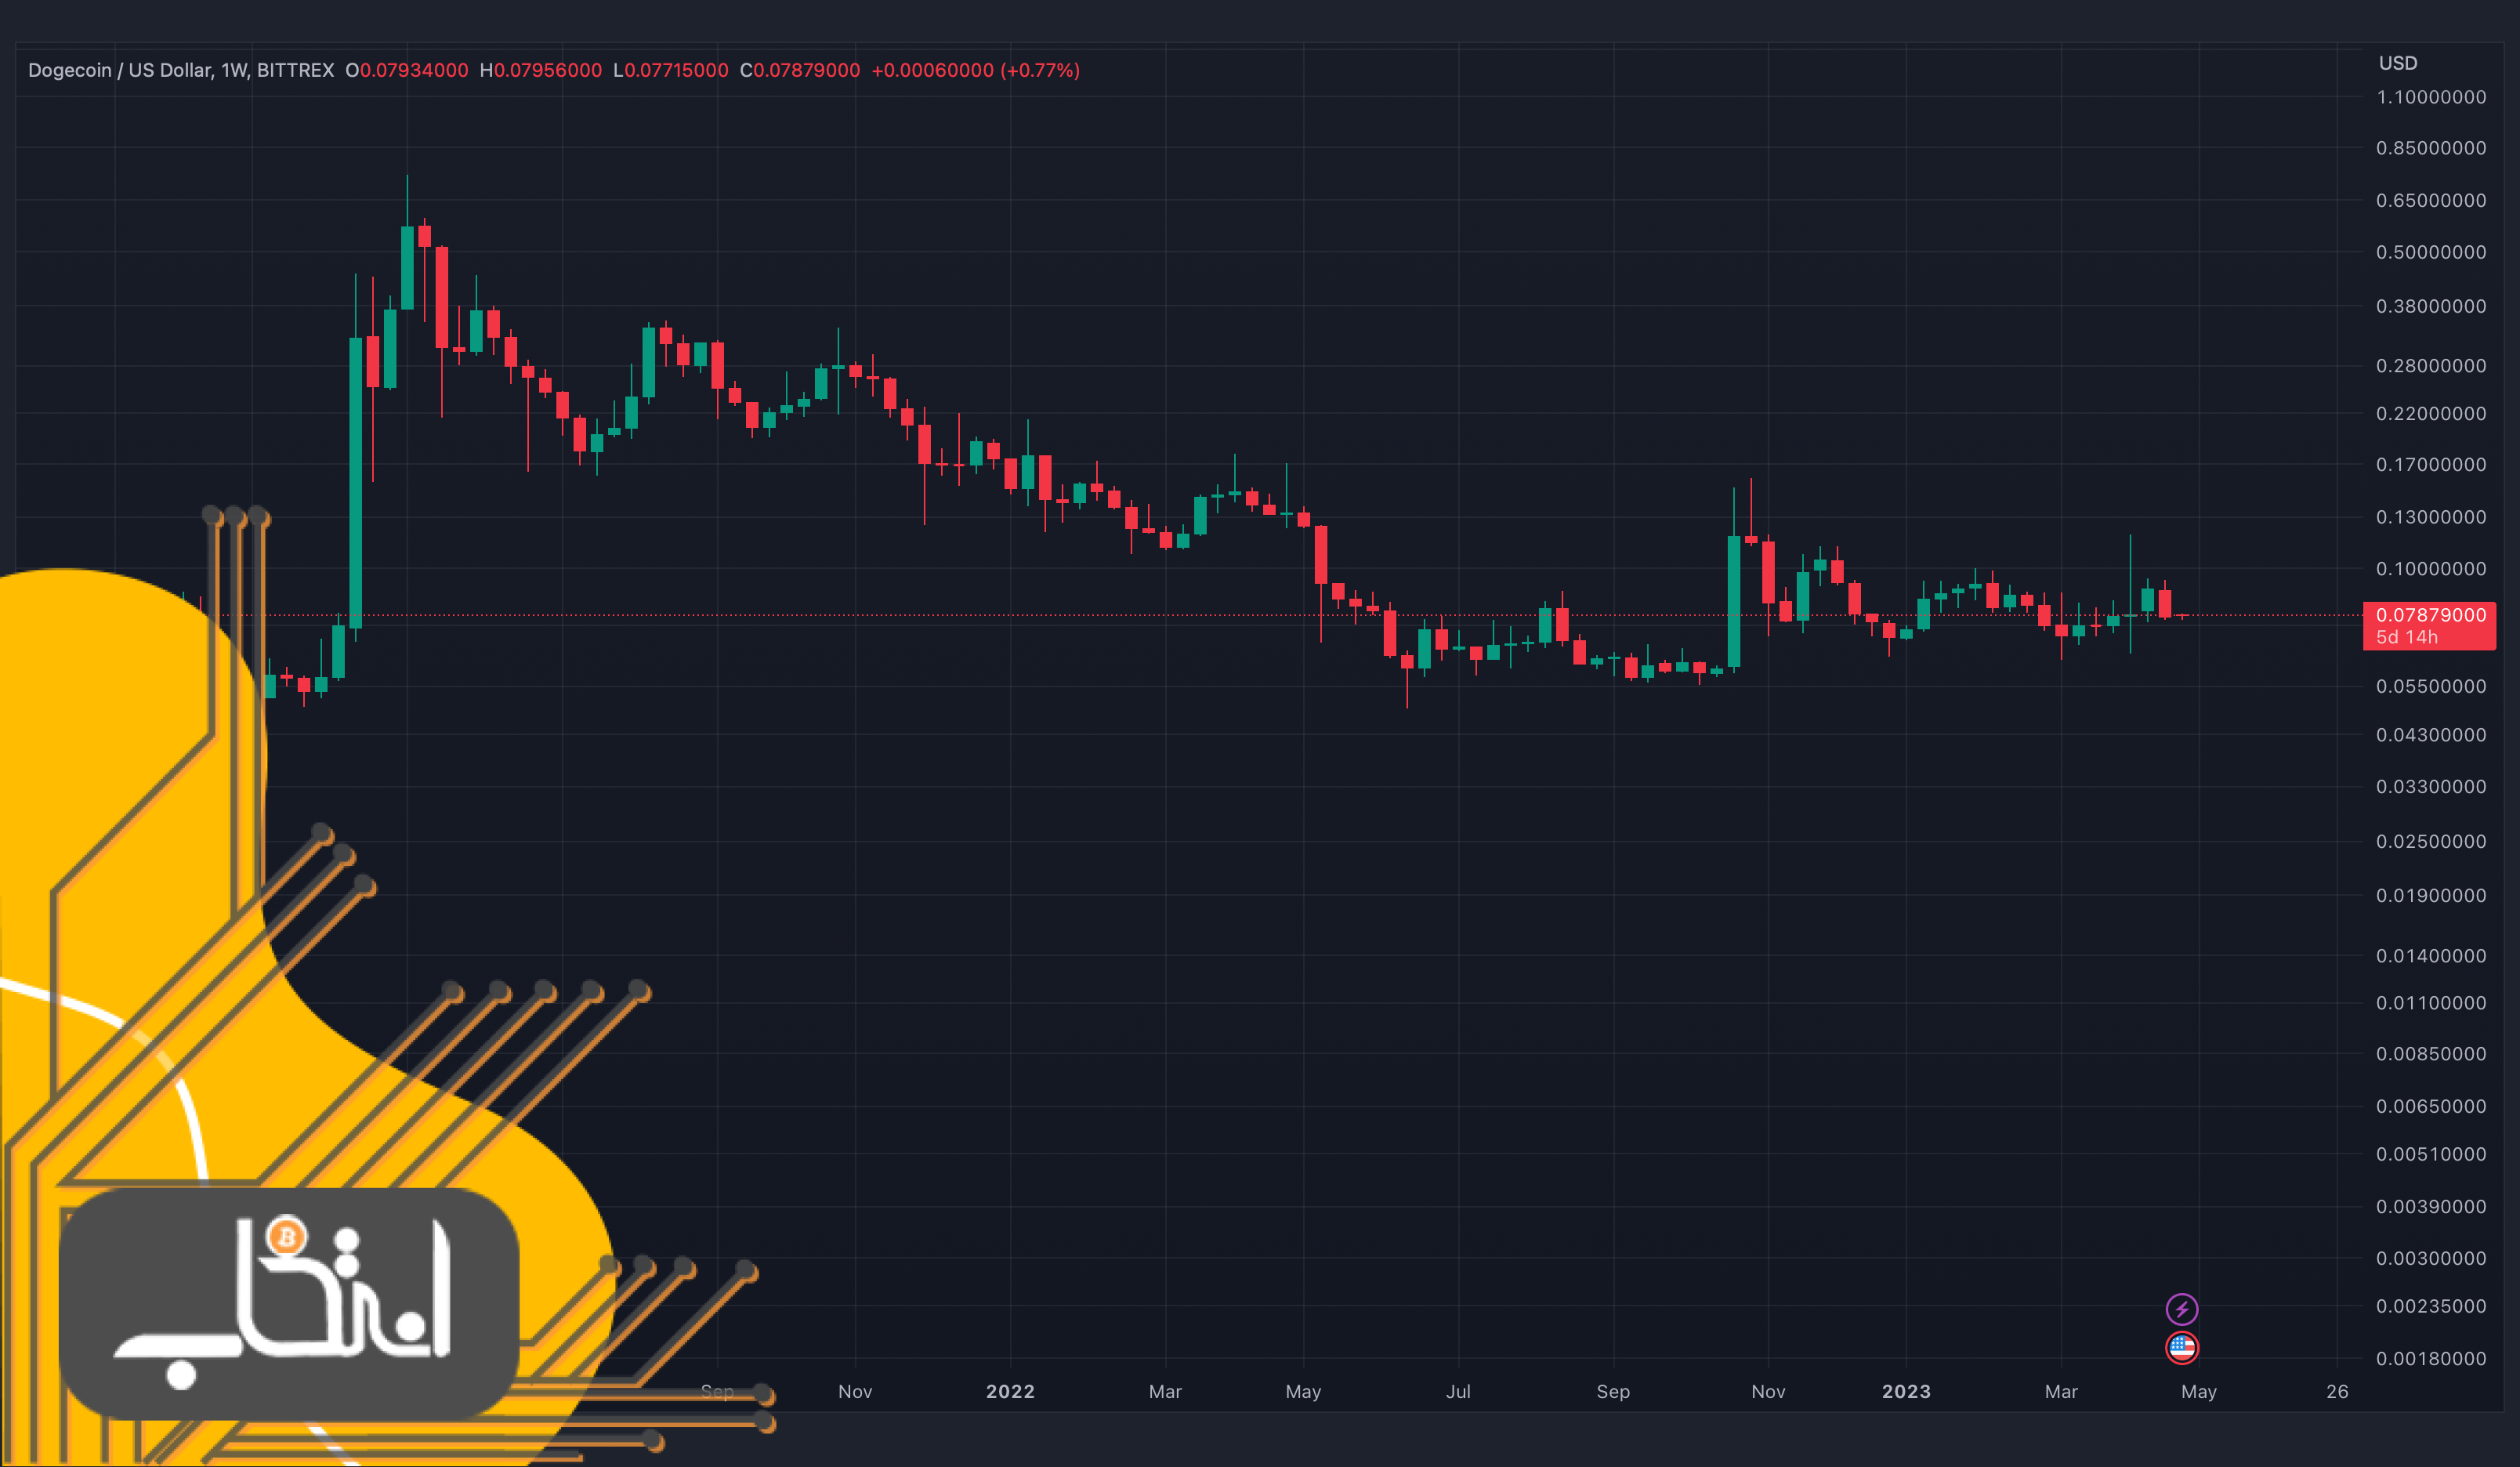Viewport: 2520px width, 1467px height.
Task: Click the Jul label on time axis
Action: [1458, 1391]
